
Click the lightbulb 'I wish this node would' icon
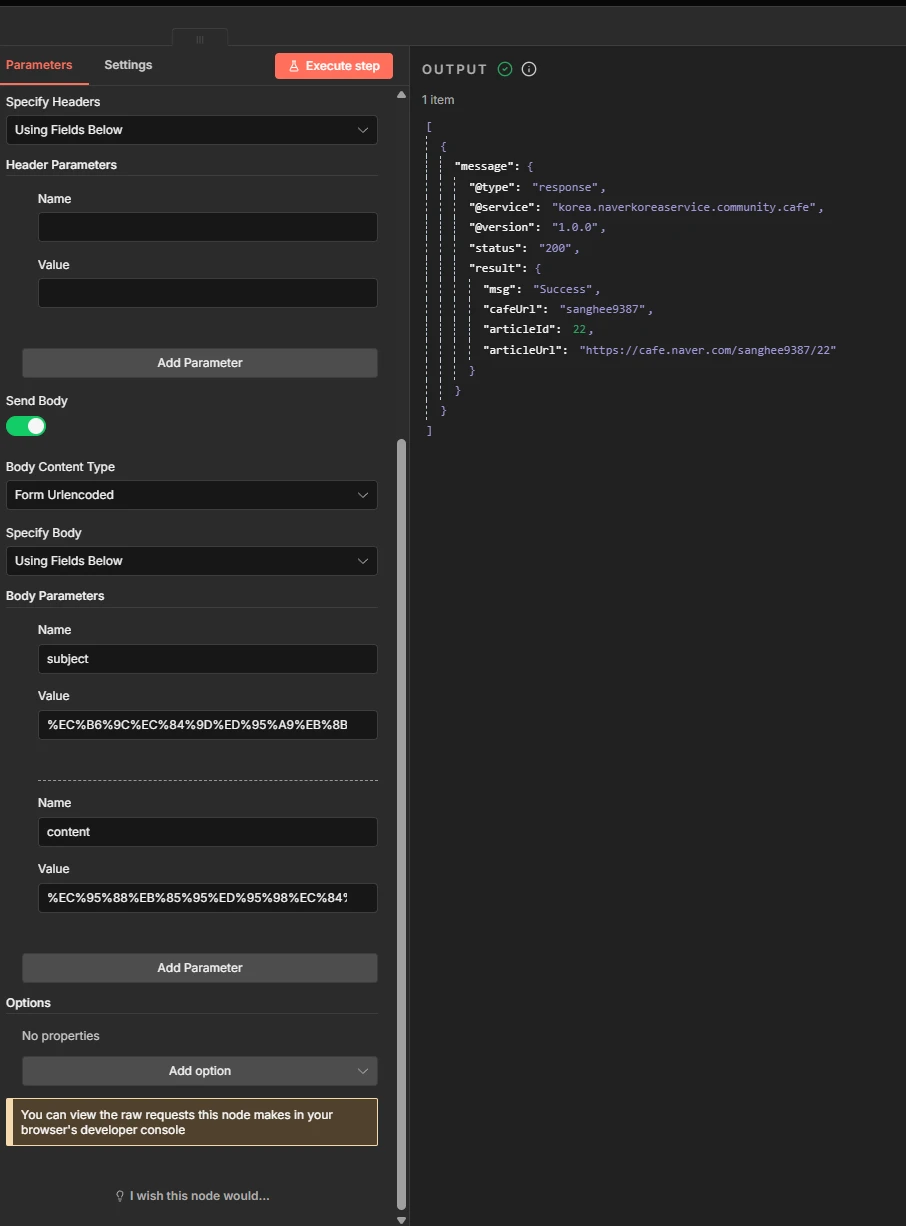coord(120,1196)
